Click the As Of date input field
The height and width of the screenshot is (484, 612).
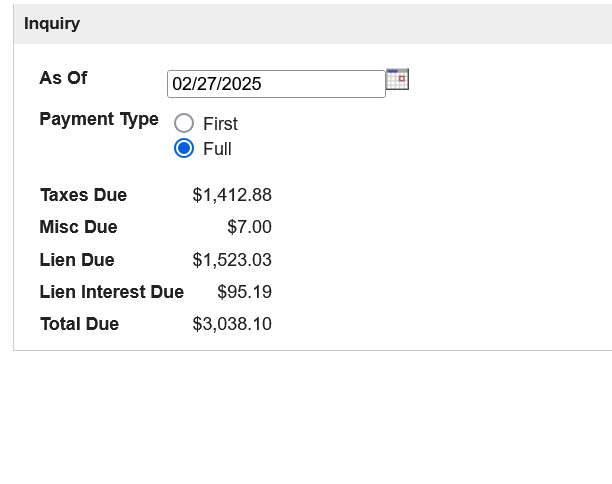(x=276, y=84)
